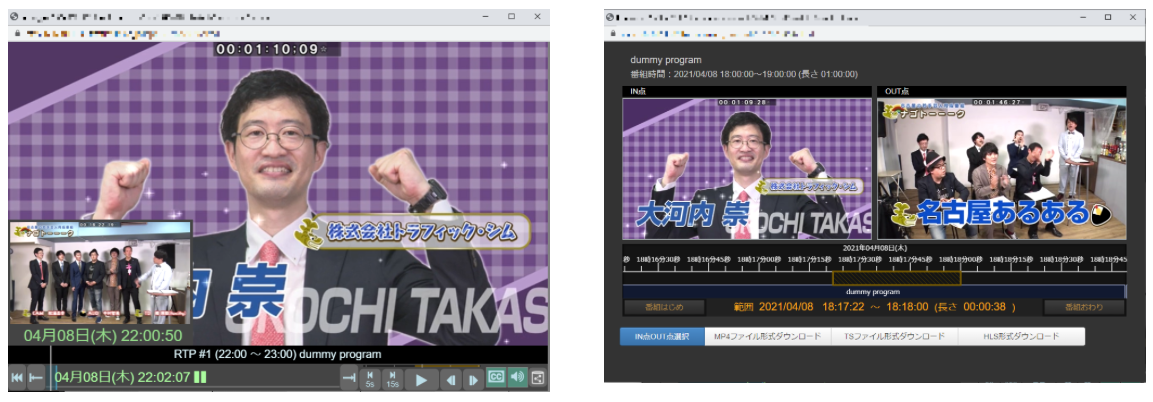Click the address bar of the player window
Viewport: 1153px width, 402px height.
[x=279, y=34]
